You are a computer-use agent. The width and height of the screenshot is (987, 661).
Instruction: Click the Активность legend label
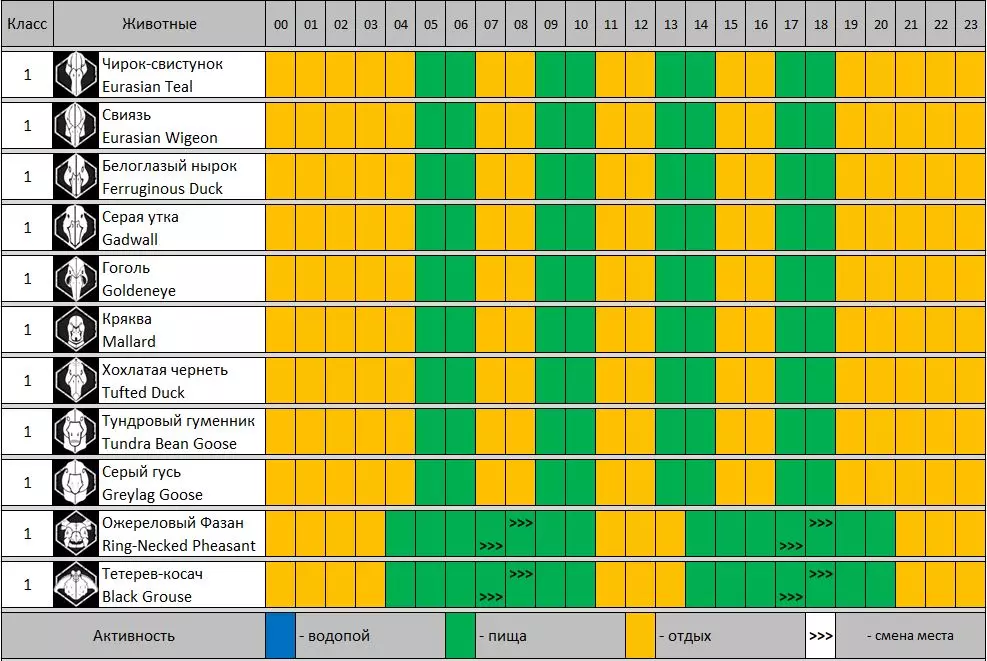(x=133, y=636)
